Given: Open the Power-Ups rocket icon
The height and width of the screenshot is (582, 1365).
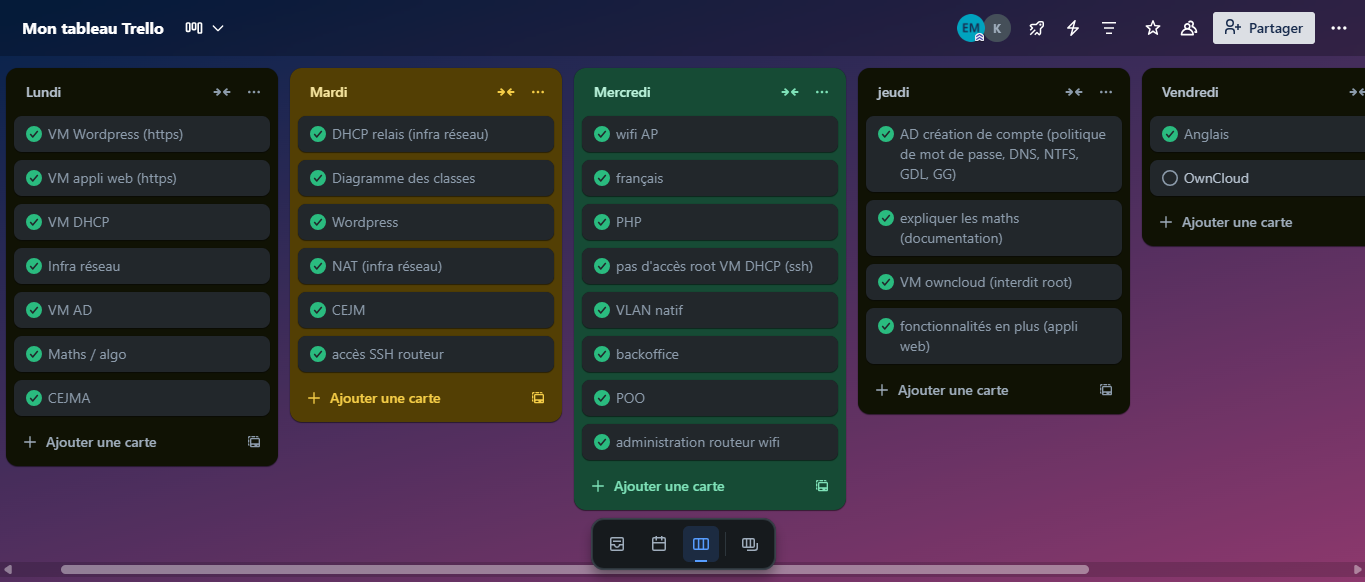Looking at the screenshot, I should pyautogui.click(x=1037, y=28).
